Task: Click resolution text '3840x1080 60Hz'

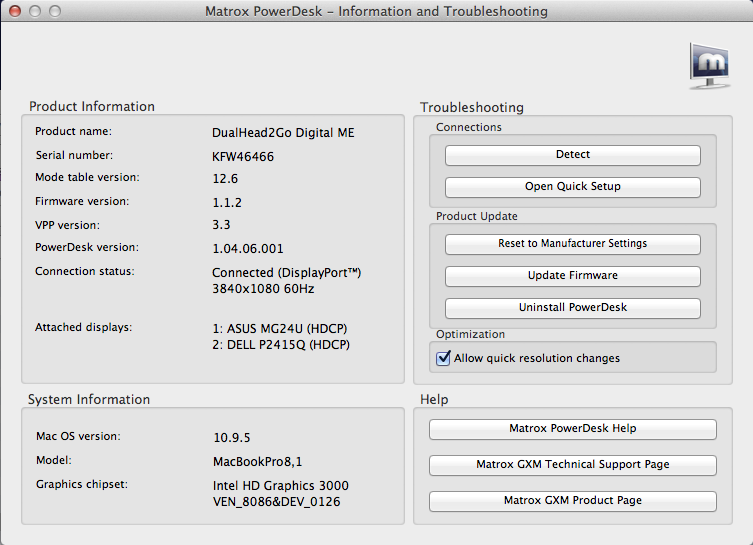Action: click(263, 289)
